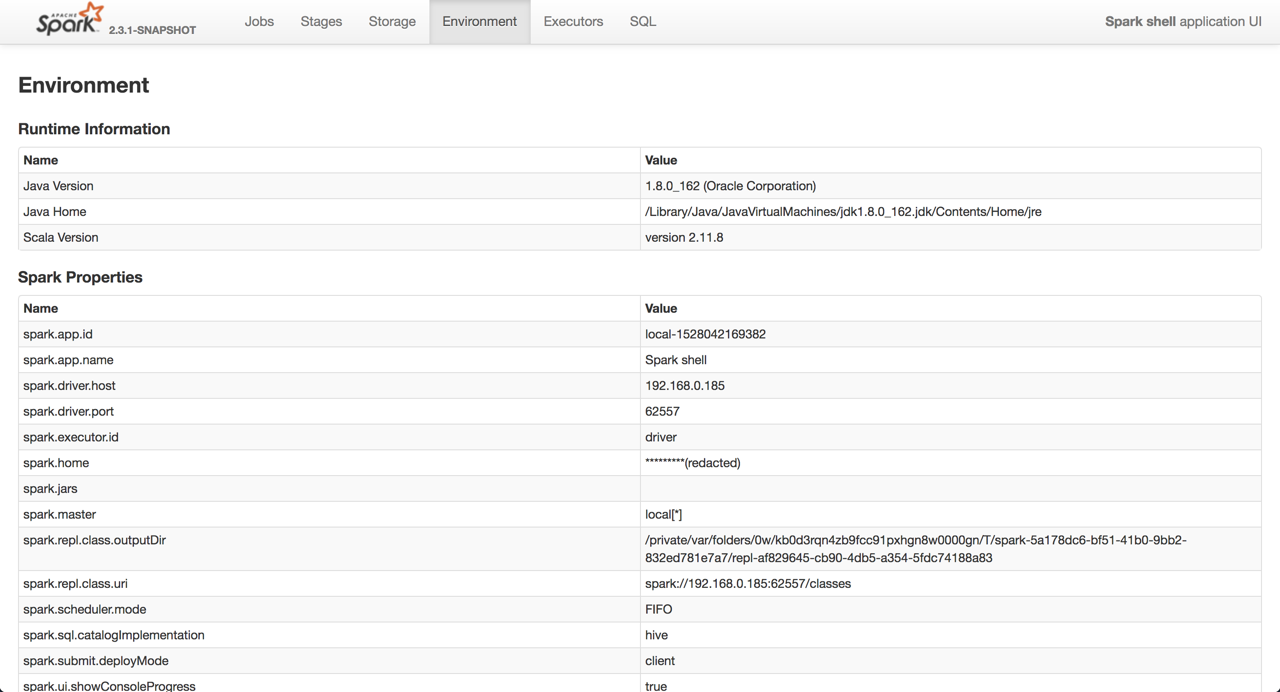
Task: Click the Runtime Information section heading
Action: click(94, 129)
